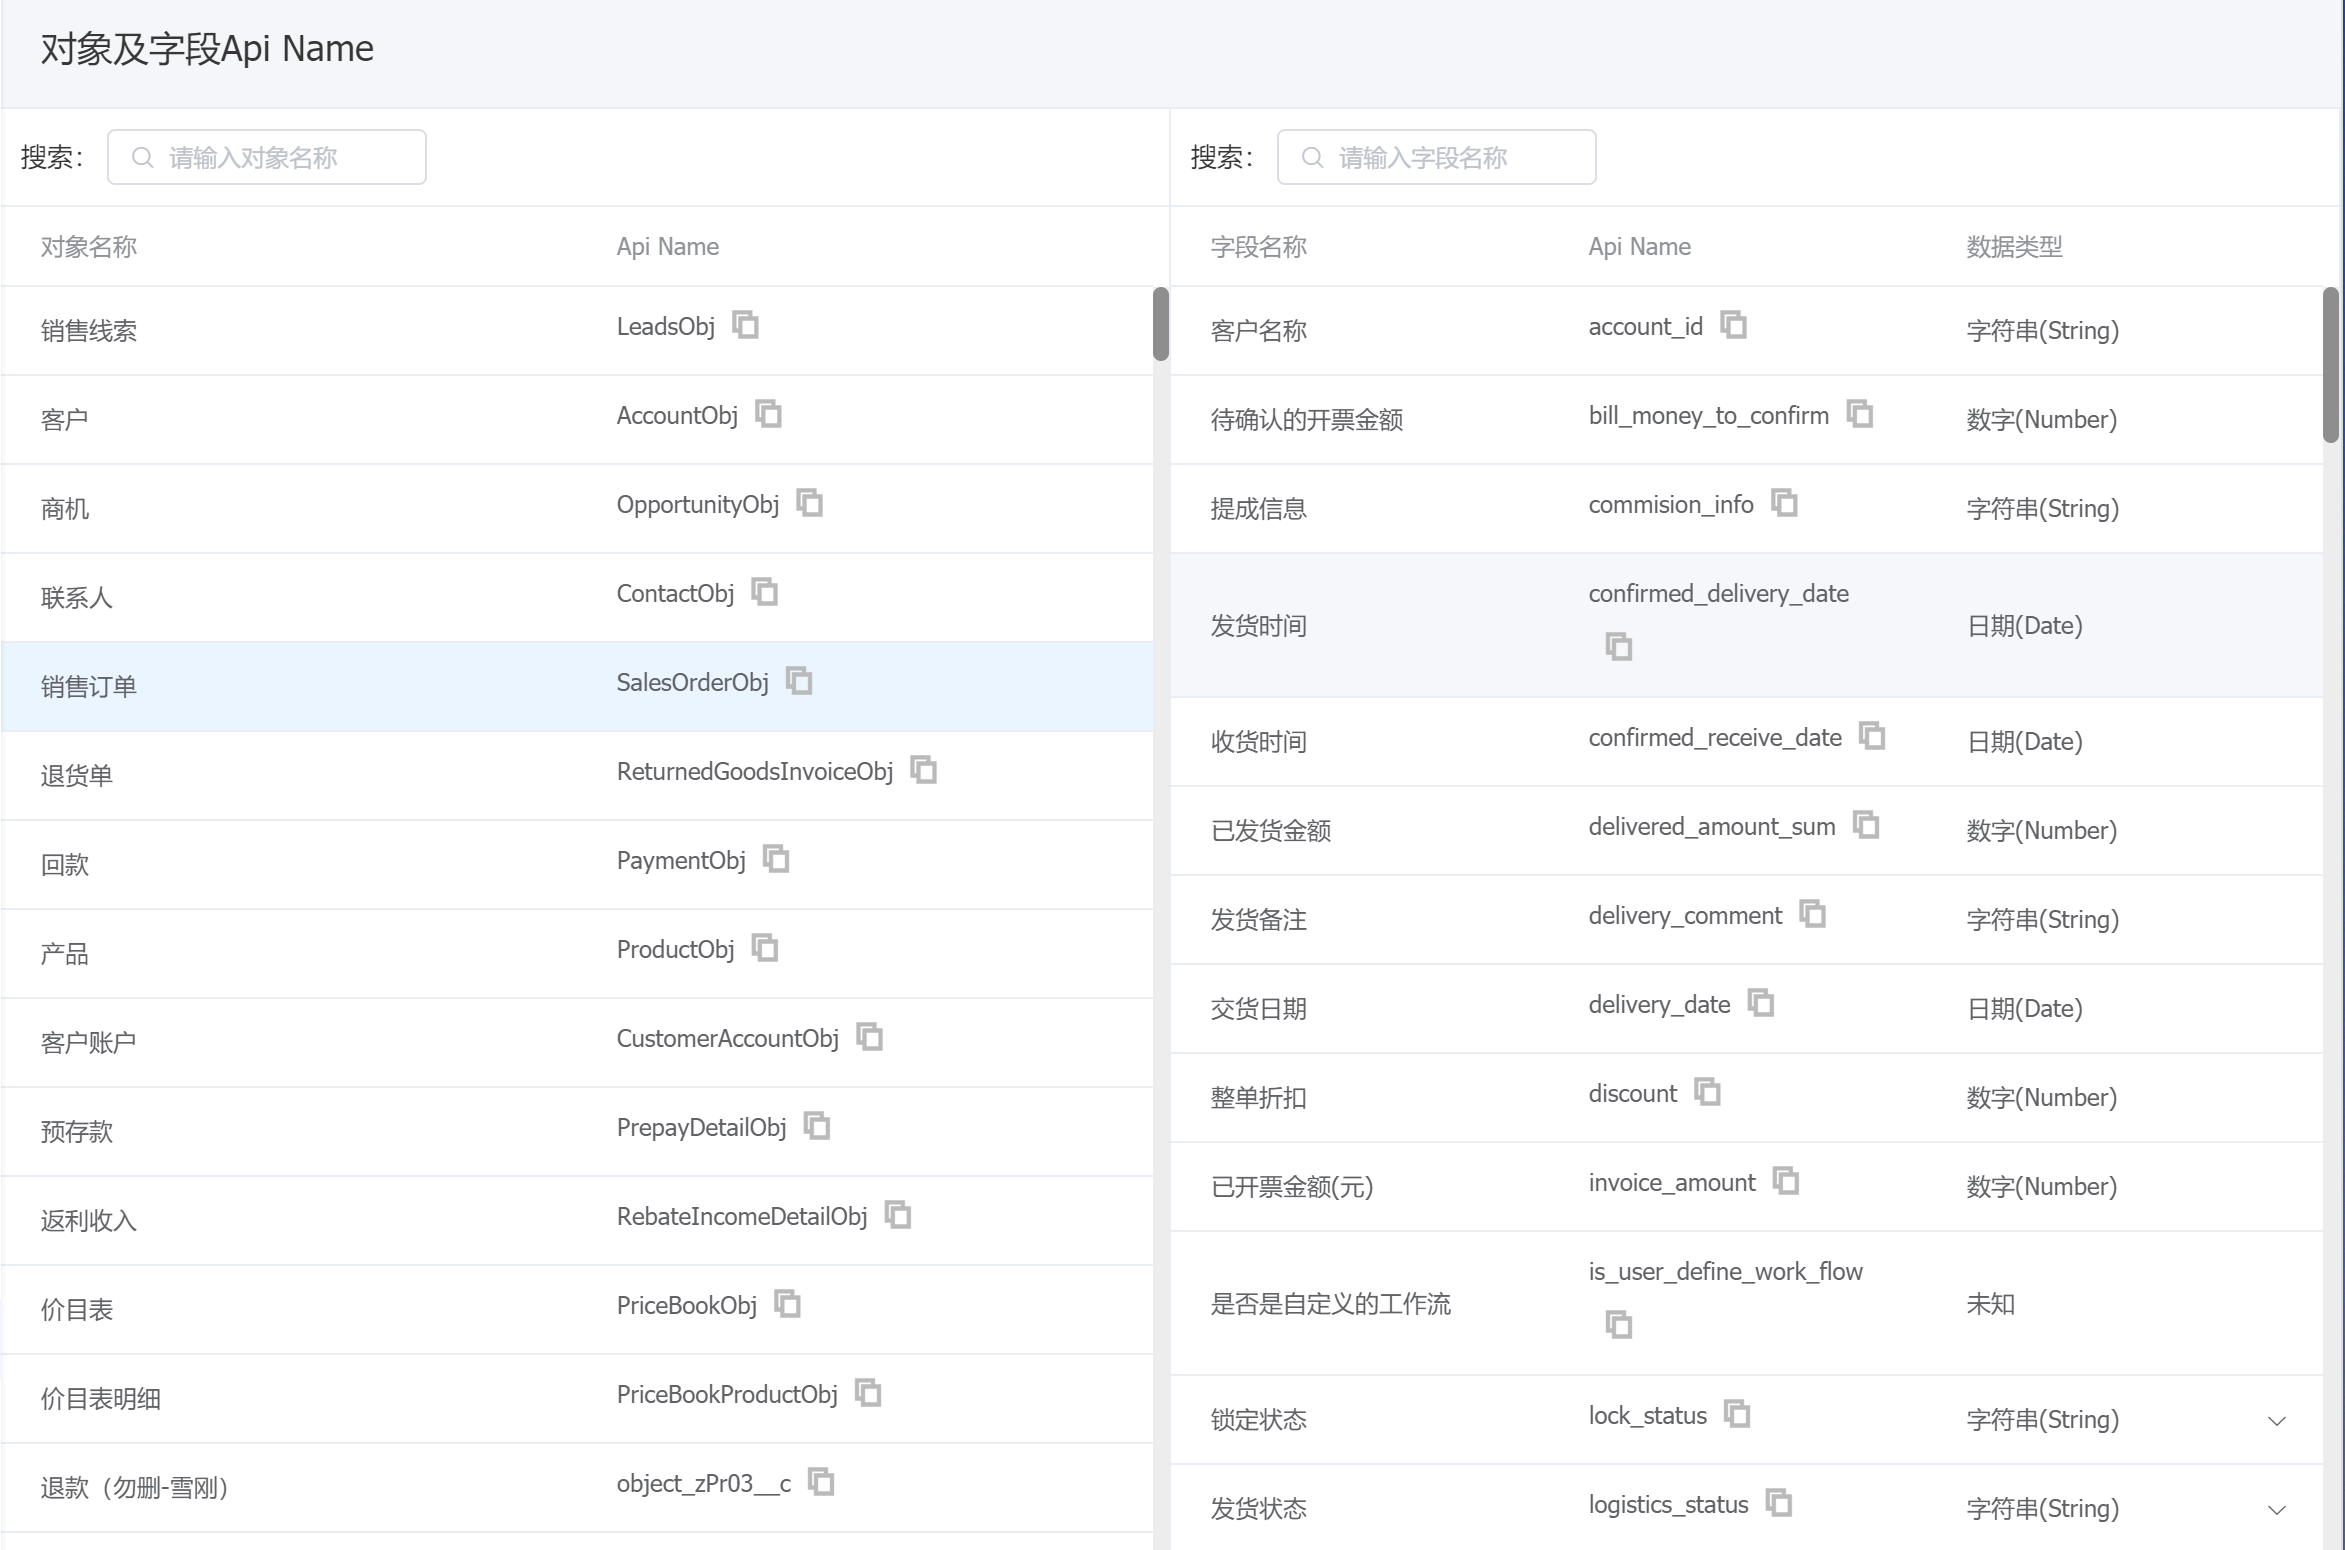The image size is (2345, 1550).
Task: Copy the delivery_comment field name
Action: coord(1813,914)
